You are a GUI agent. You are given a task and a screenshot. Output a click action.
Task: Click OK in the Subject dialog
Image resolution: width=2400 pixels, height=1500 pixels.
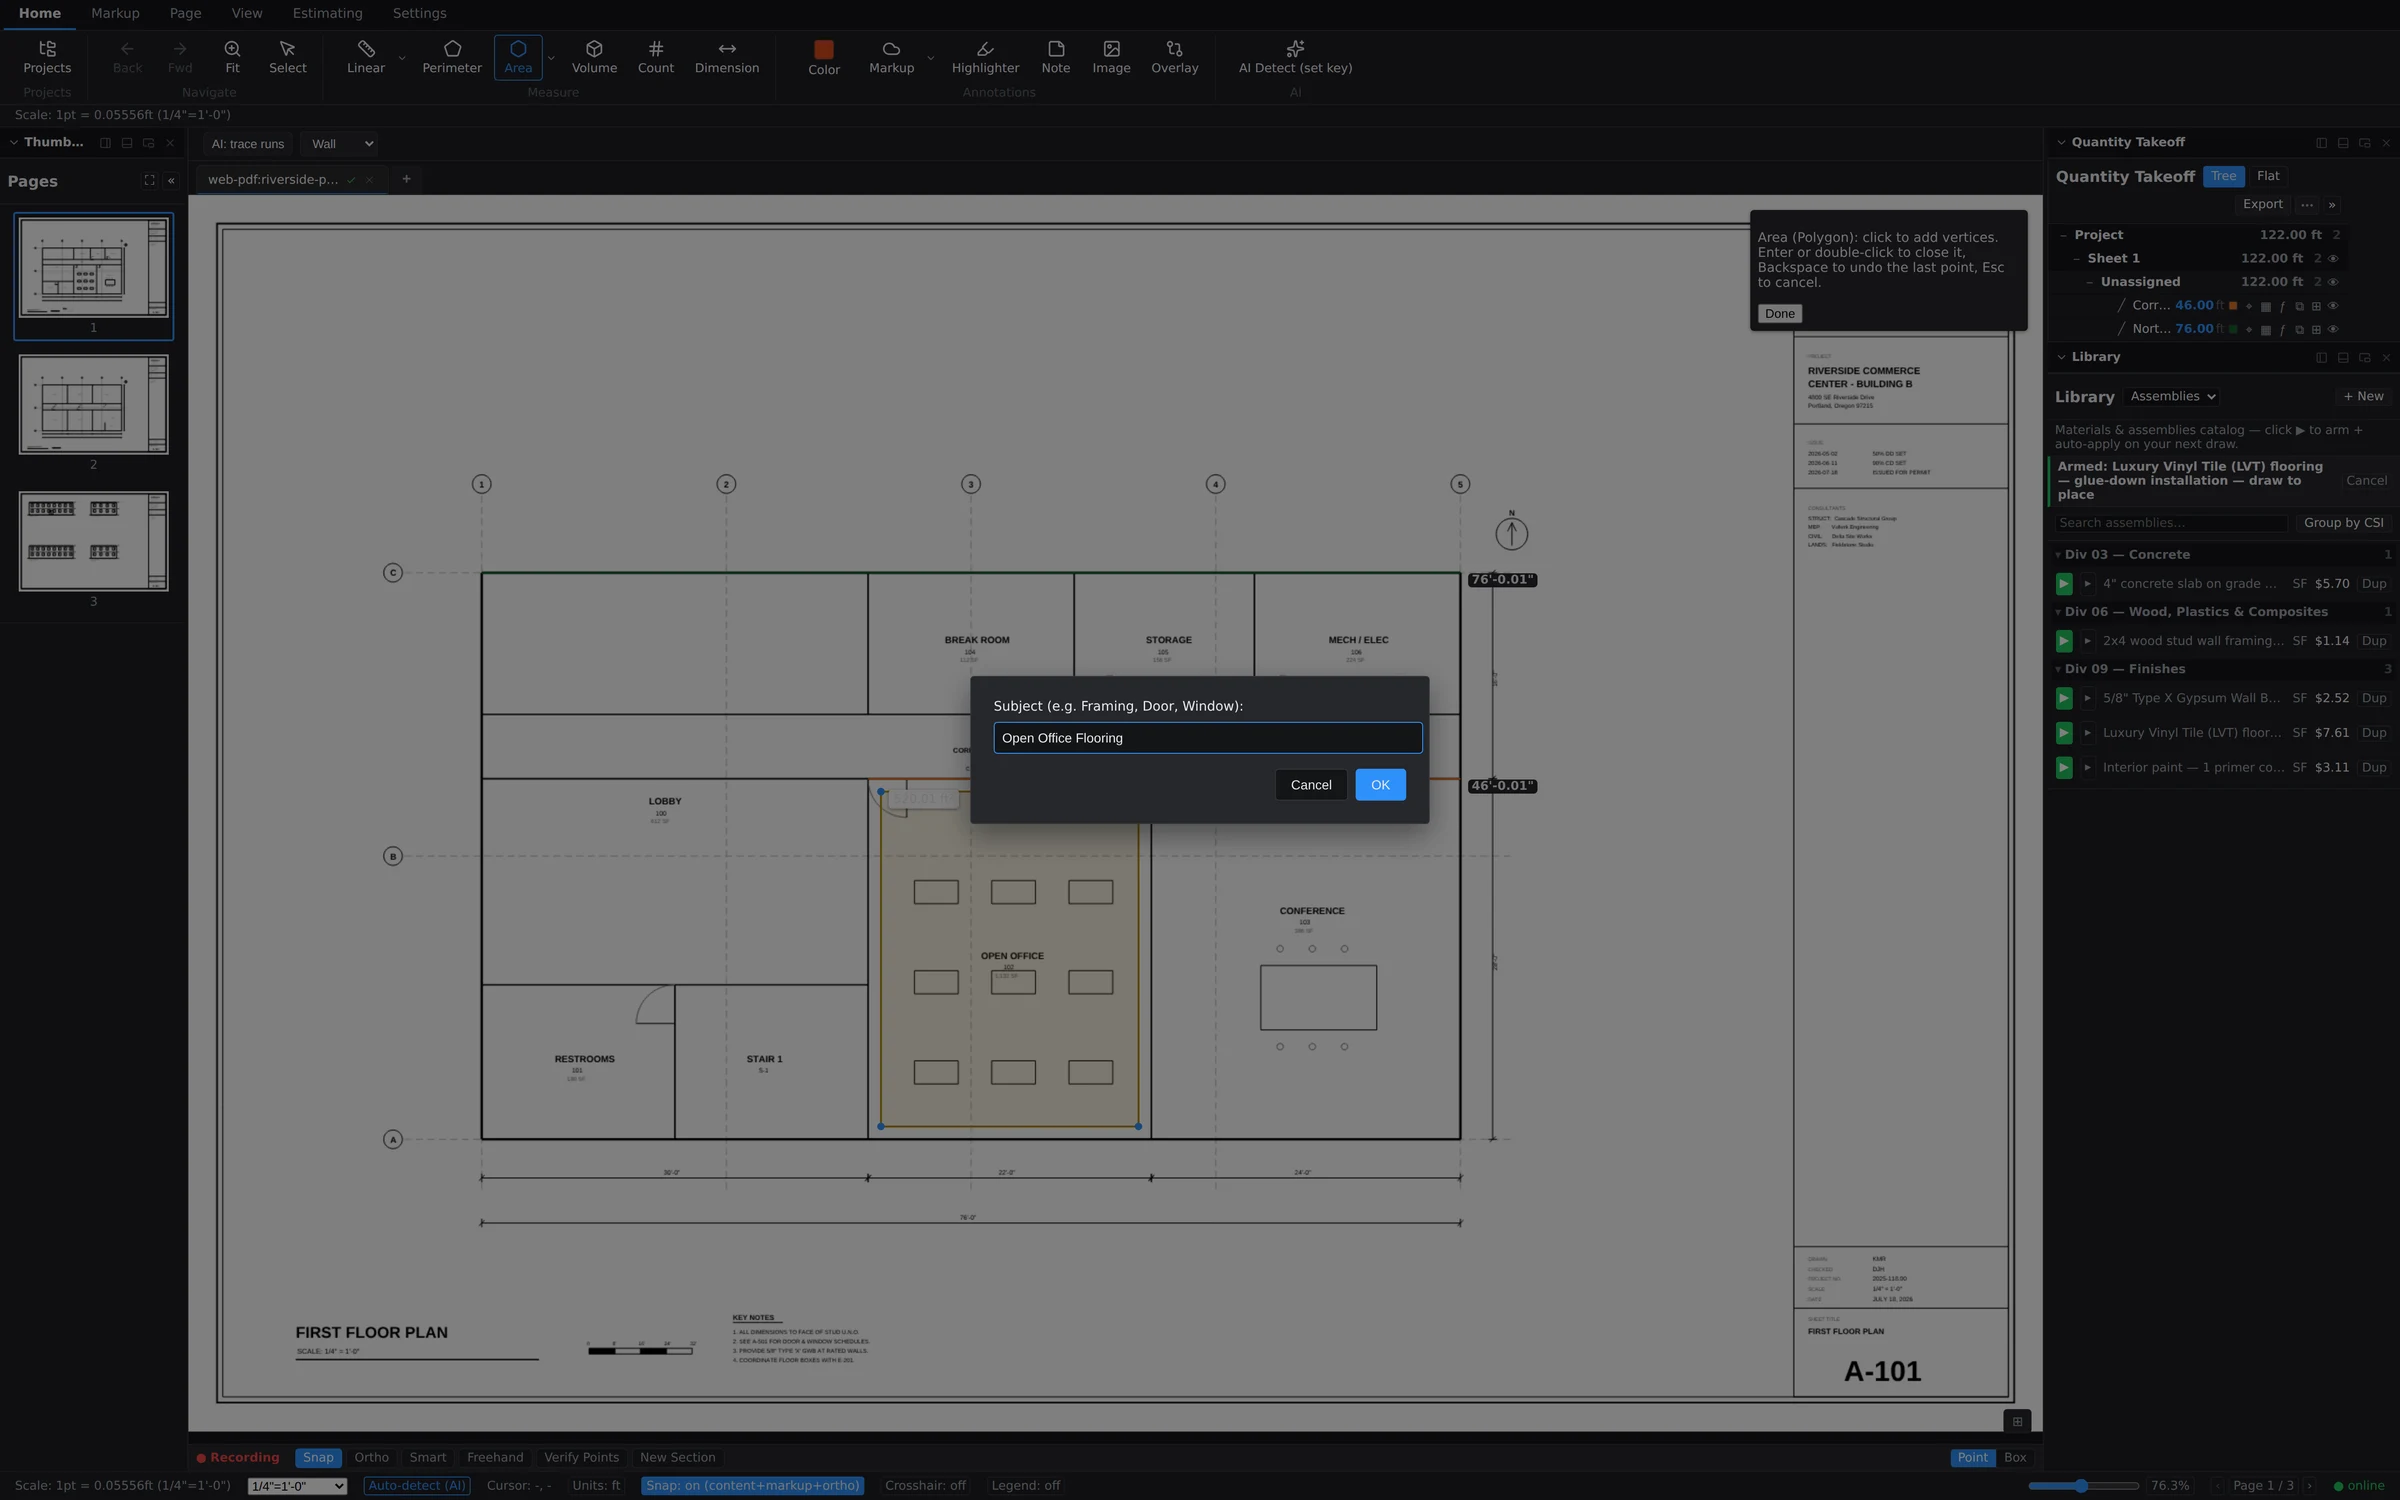tap(1380, 785)
